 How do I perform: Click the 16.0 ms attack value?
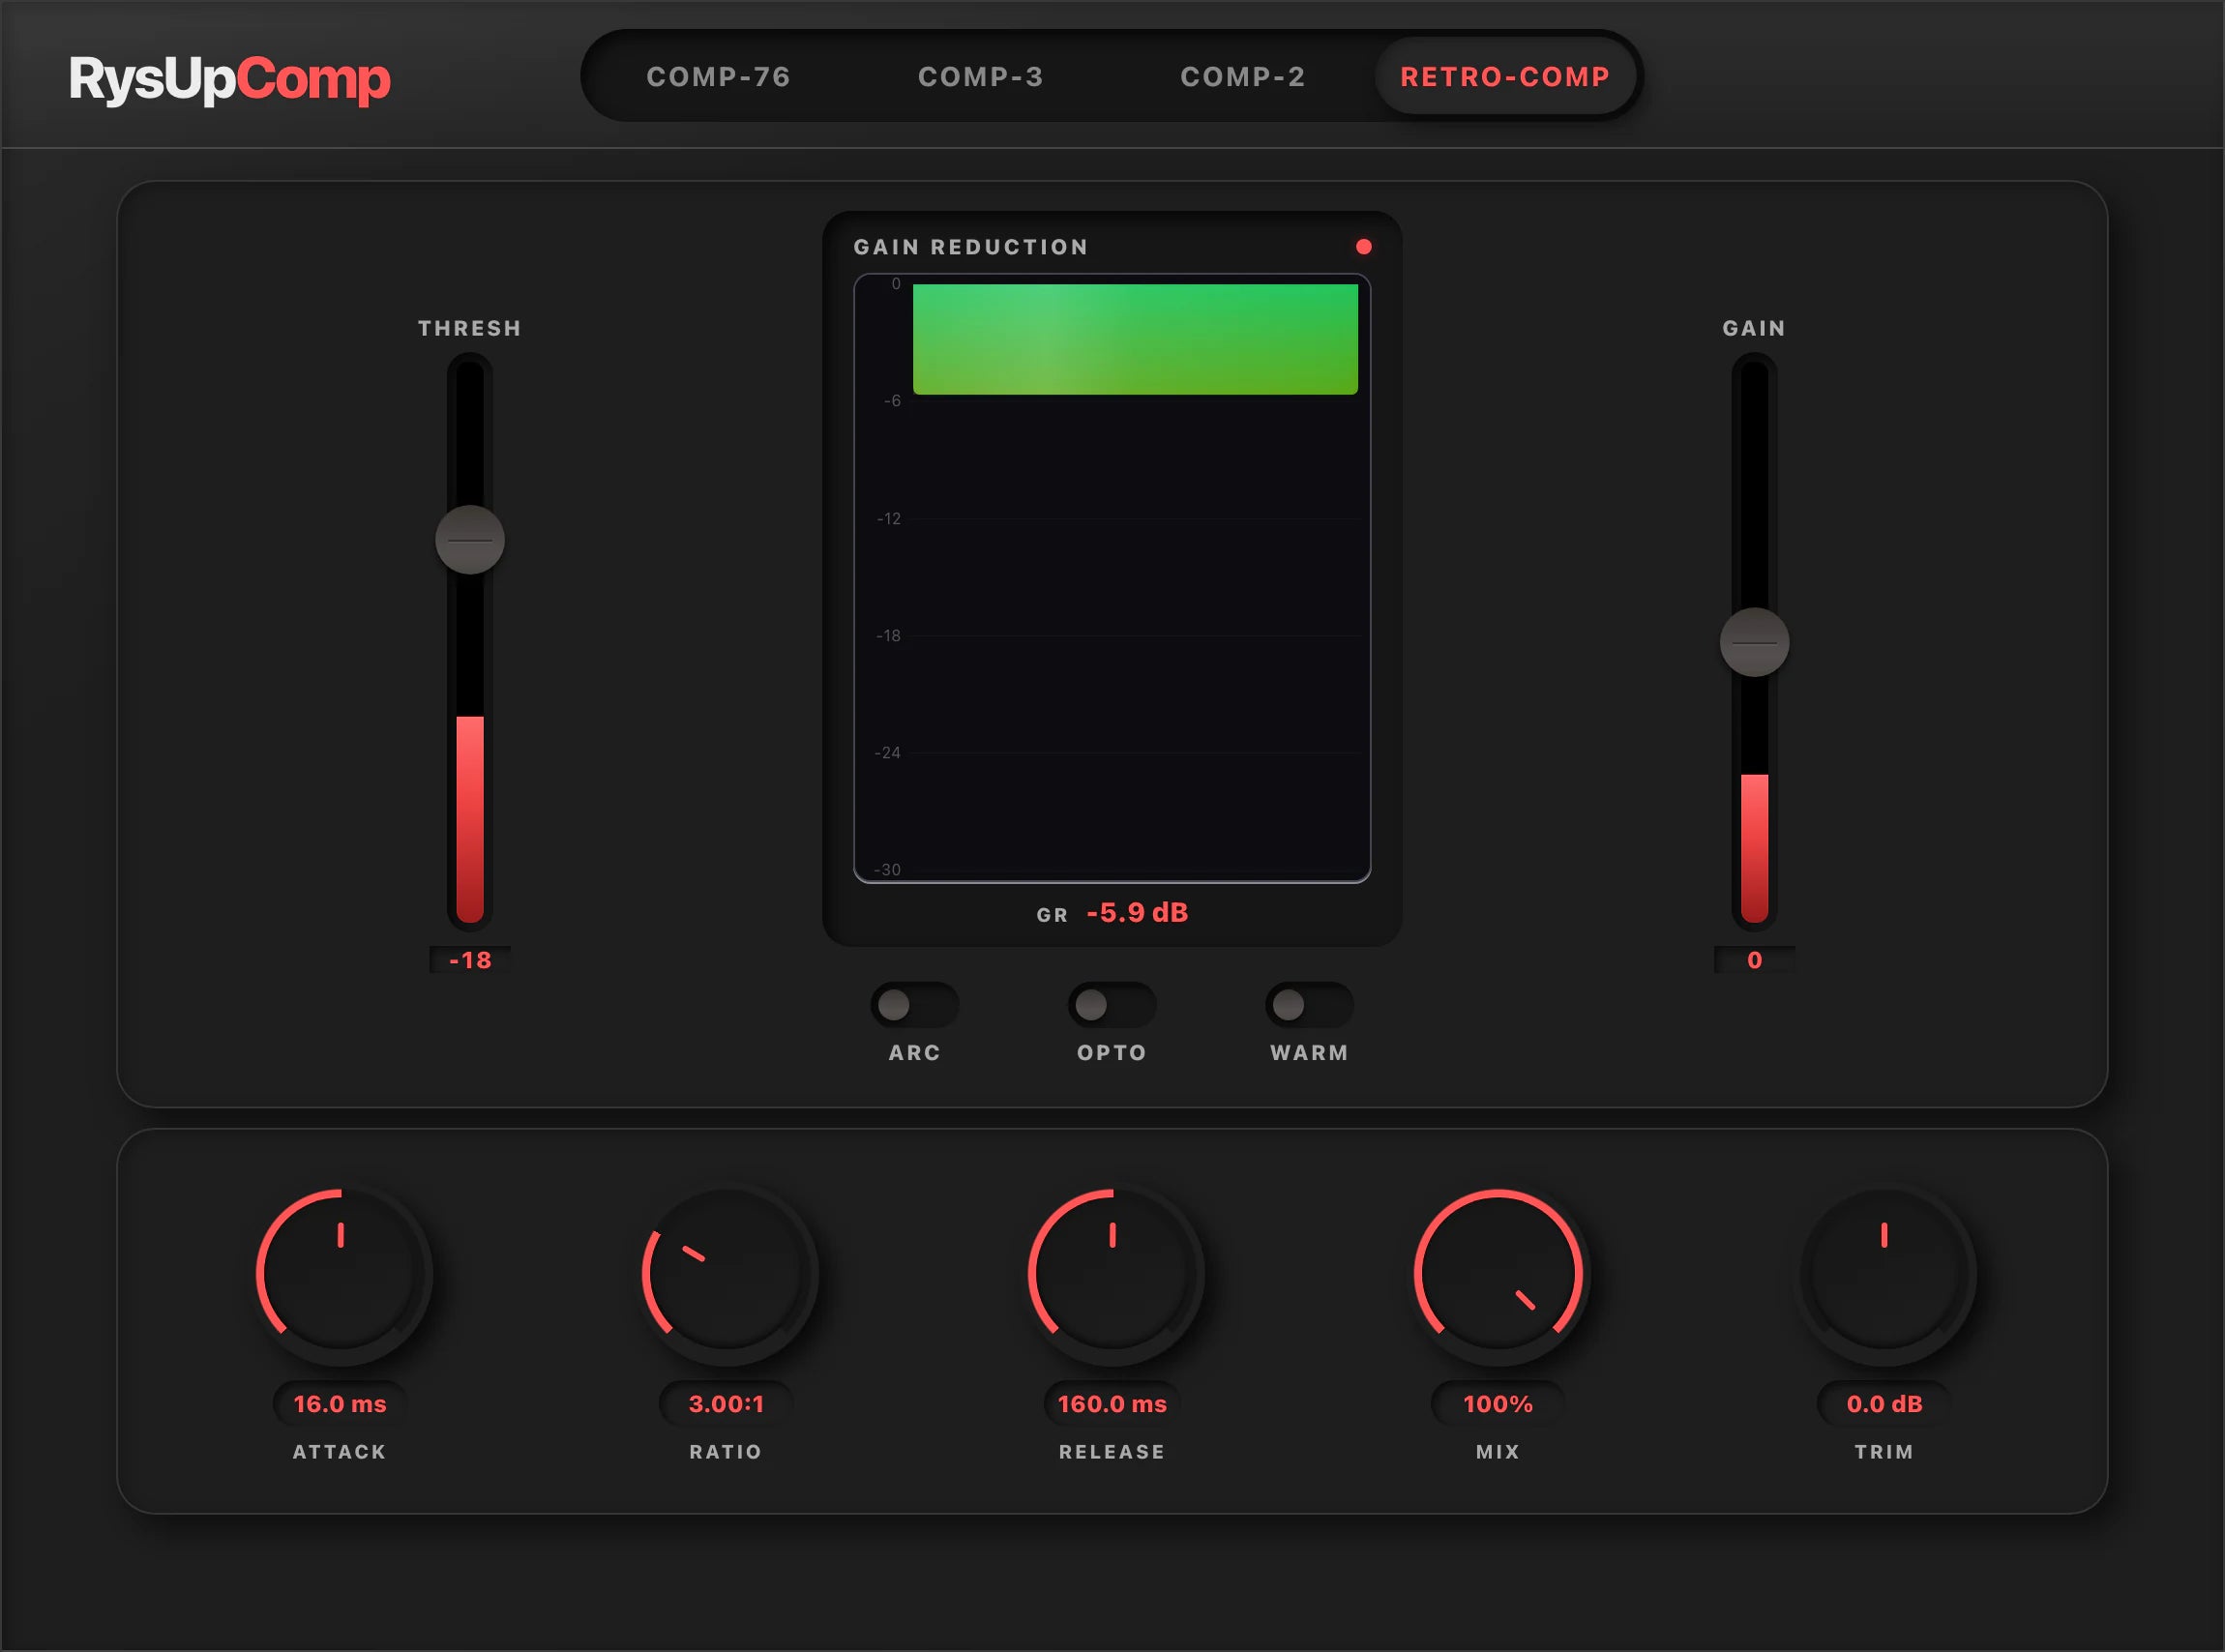click(x=340, y=1404)
